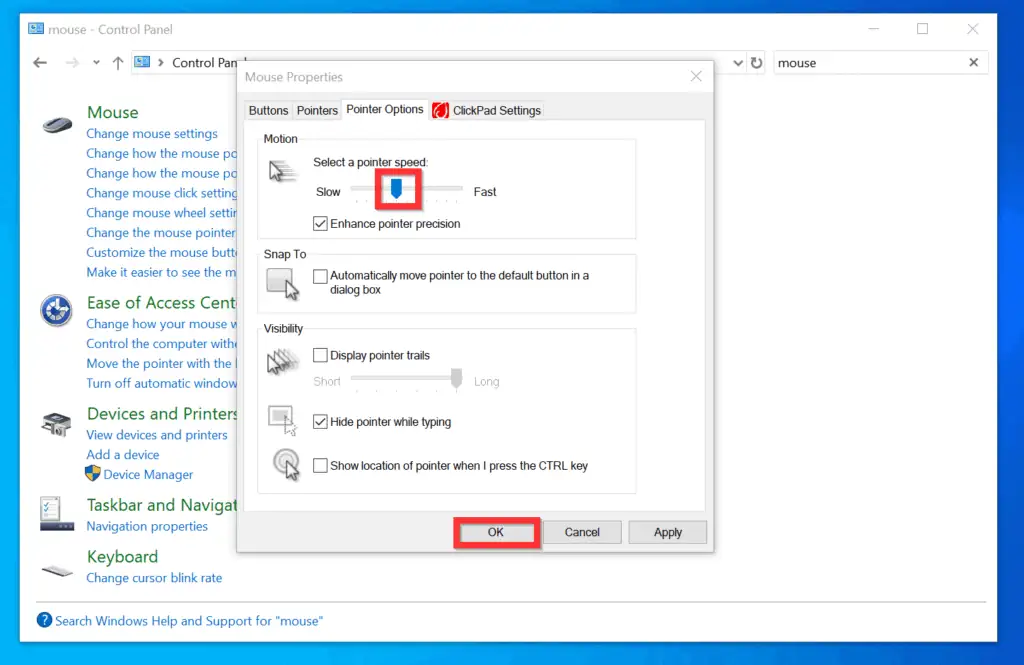This screenshot has width=1024, height=665.
Task: Expand the address bar history dropdown
Action: 738,63
